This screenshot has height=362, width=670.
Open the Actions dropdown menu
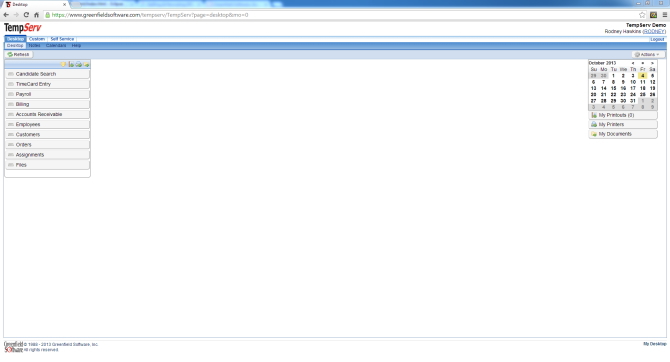pyautogui.click(x=648, y=54)
